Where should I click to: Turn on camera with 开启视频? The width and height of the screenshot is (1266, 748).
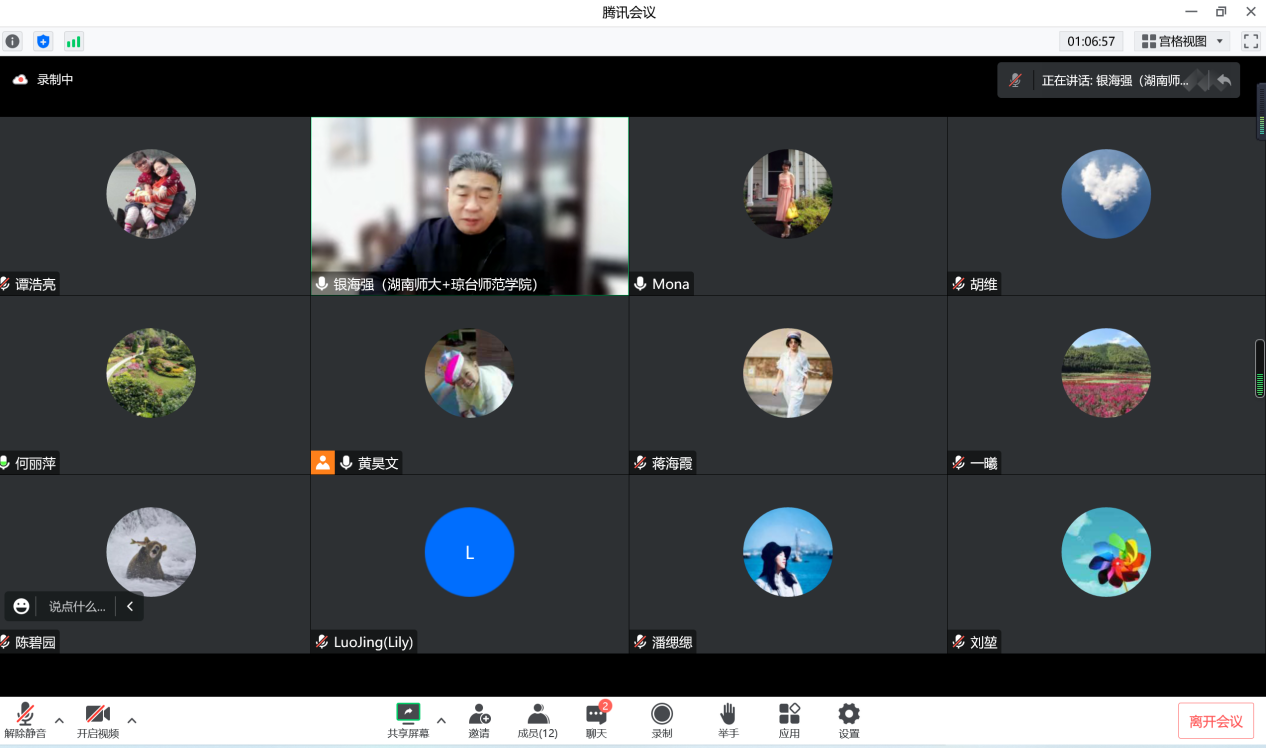pyautogui.click(x=97, y=720)
